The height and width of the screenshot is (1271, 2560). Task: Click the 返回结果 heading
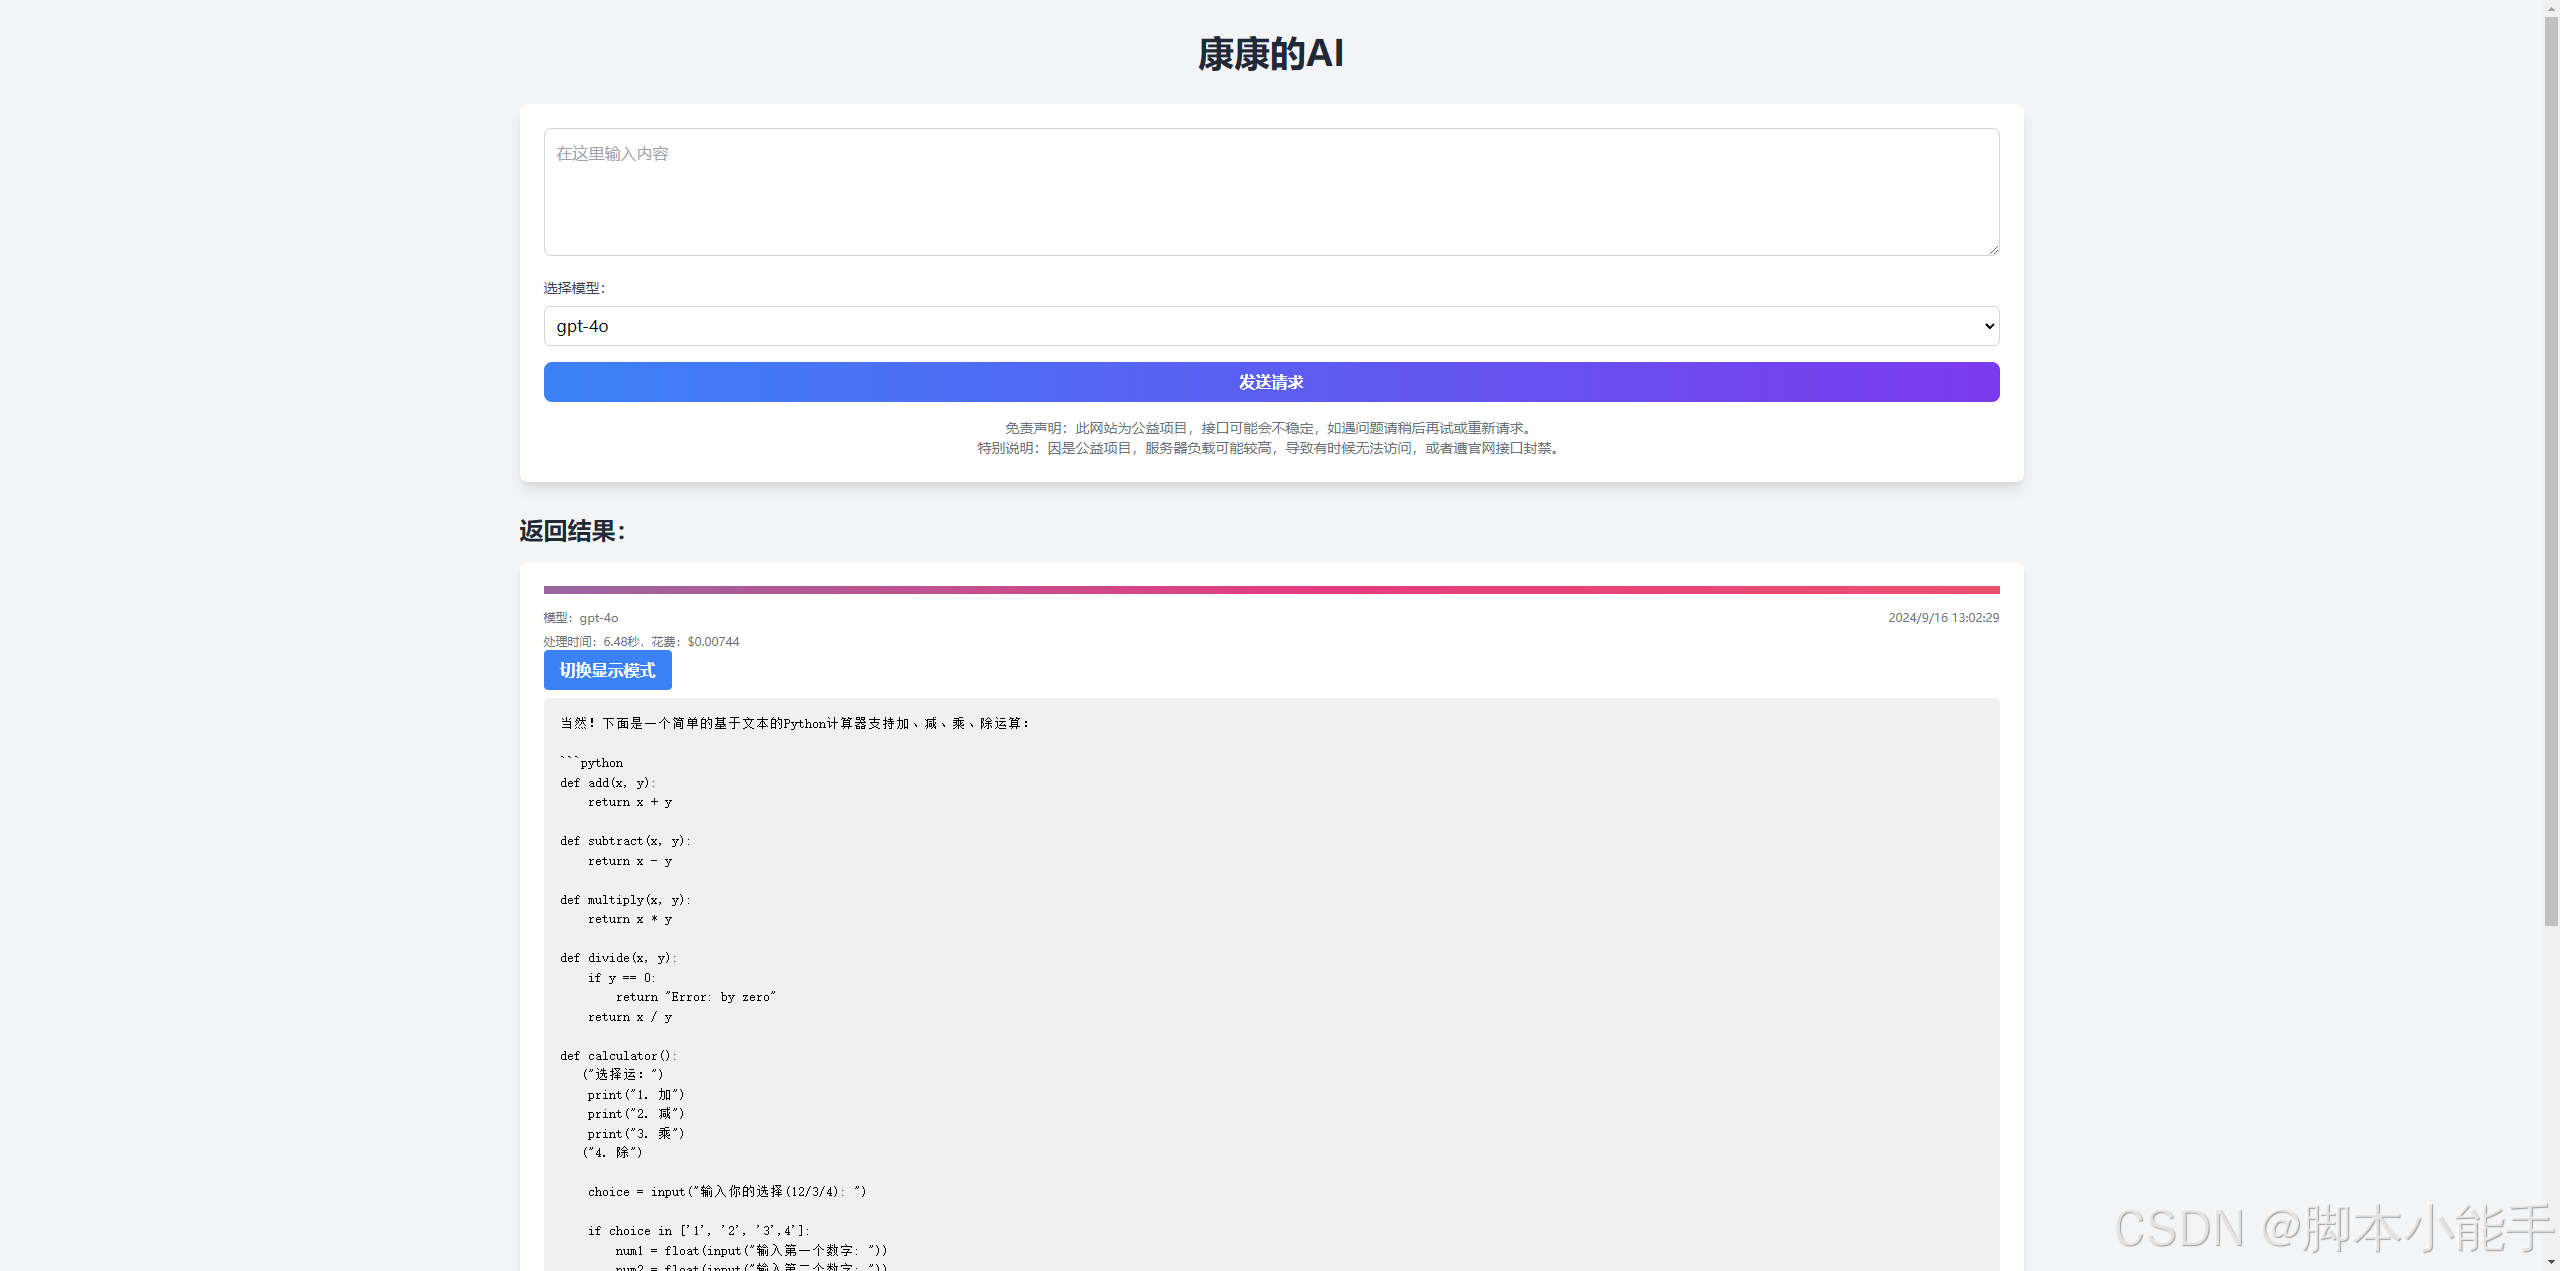572,531
